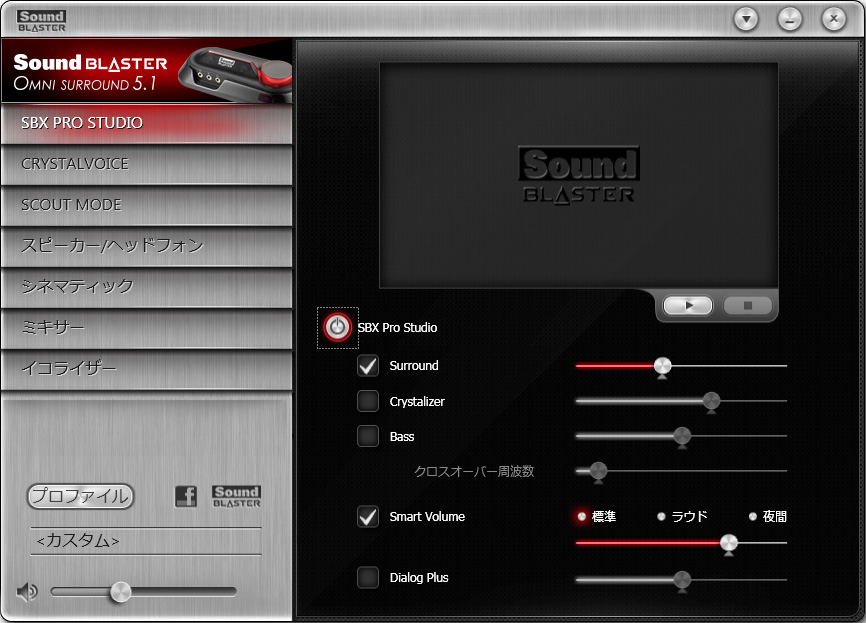Image resolution: width=866 pixels, height=623 pixels.
Task: Click the Smart Volume level slider
Action: [x=681, y=543]
